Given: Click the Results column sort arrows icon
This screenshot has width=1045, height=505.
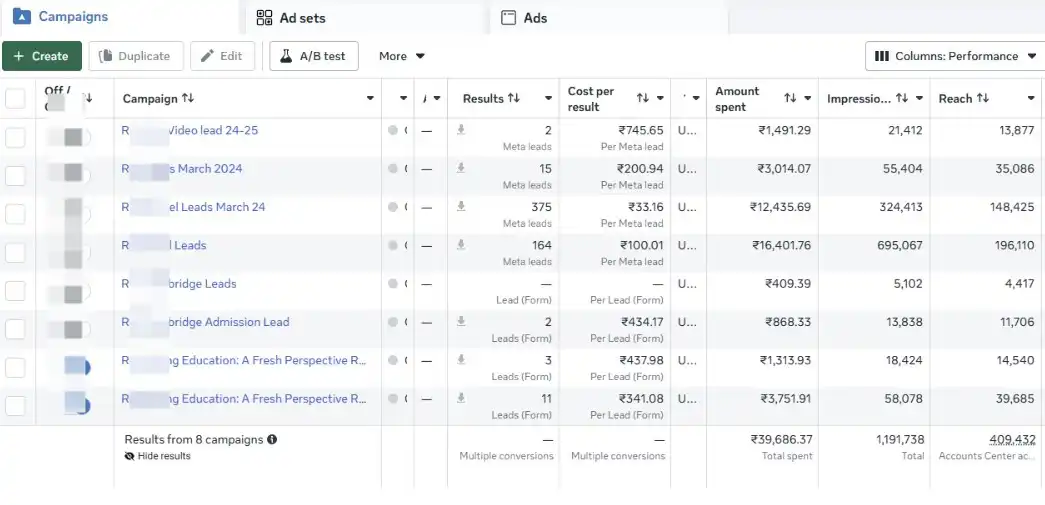Looking at the screenshot, I should click(514, 98).
